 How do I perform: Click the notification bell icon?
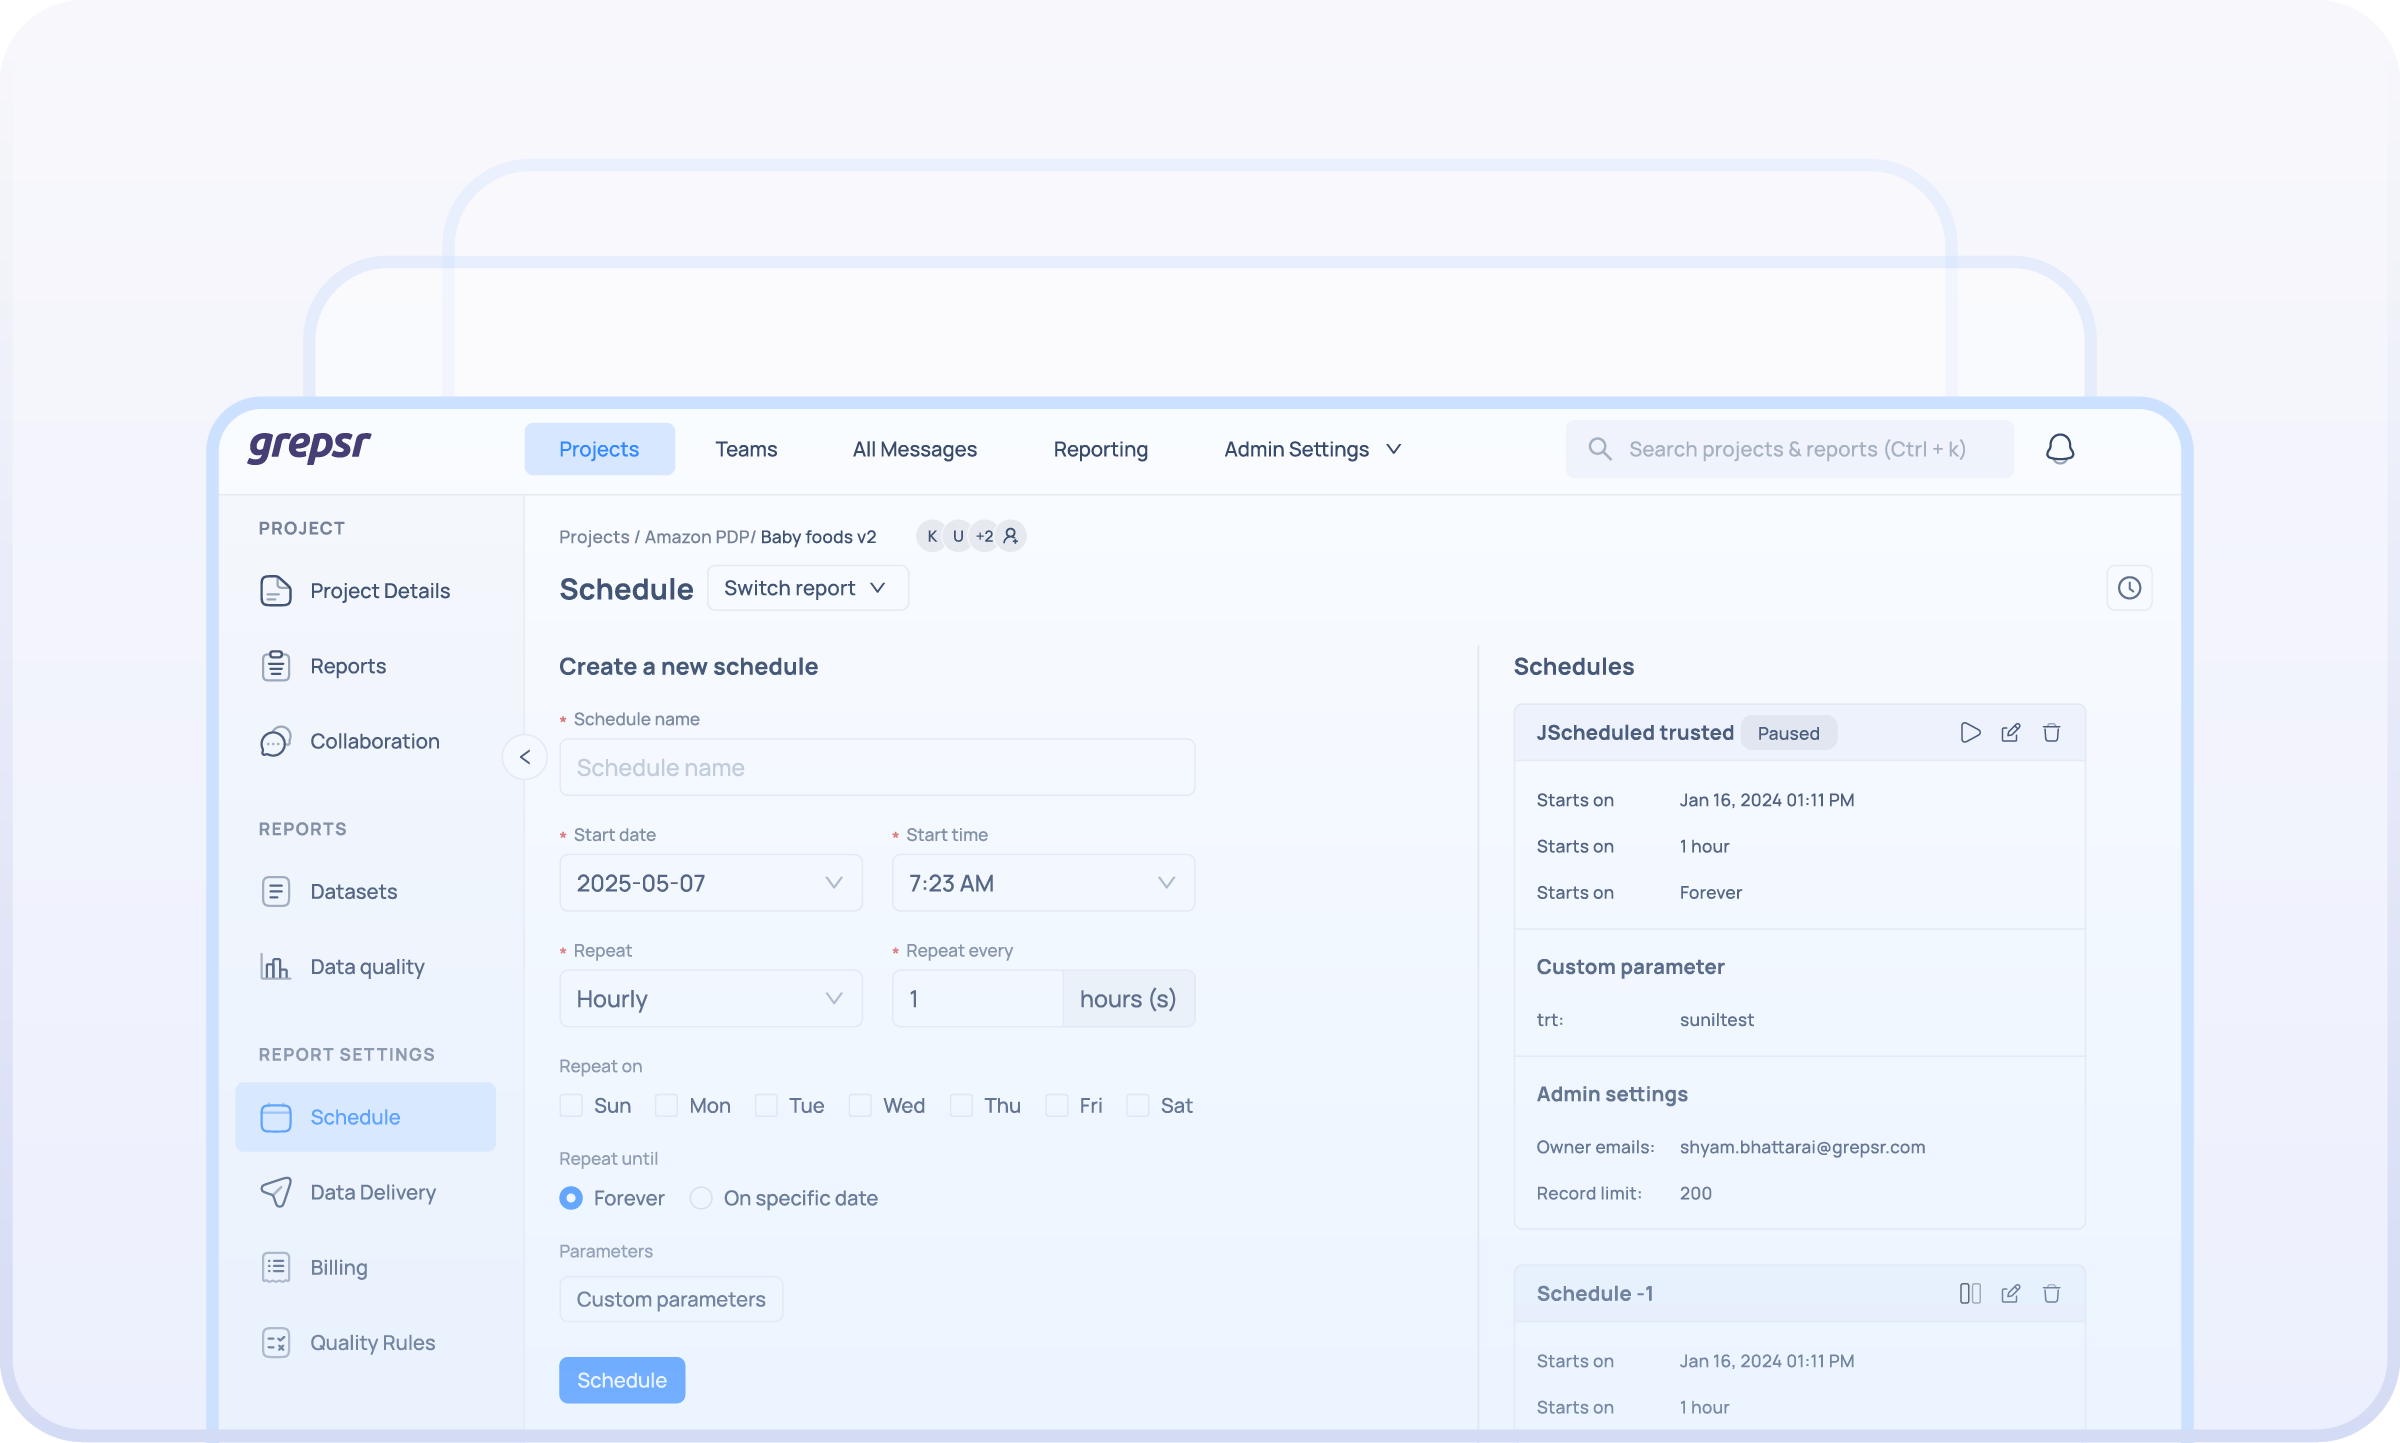2059,449
